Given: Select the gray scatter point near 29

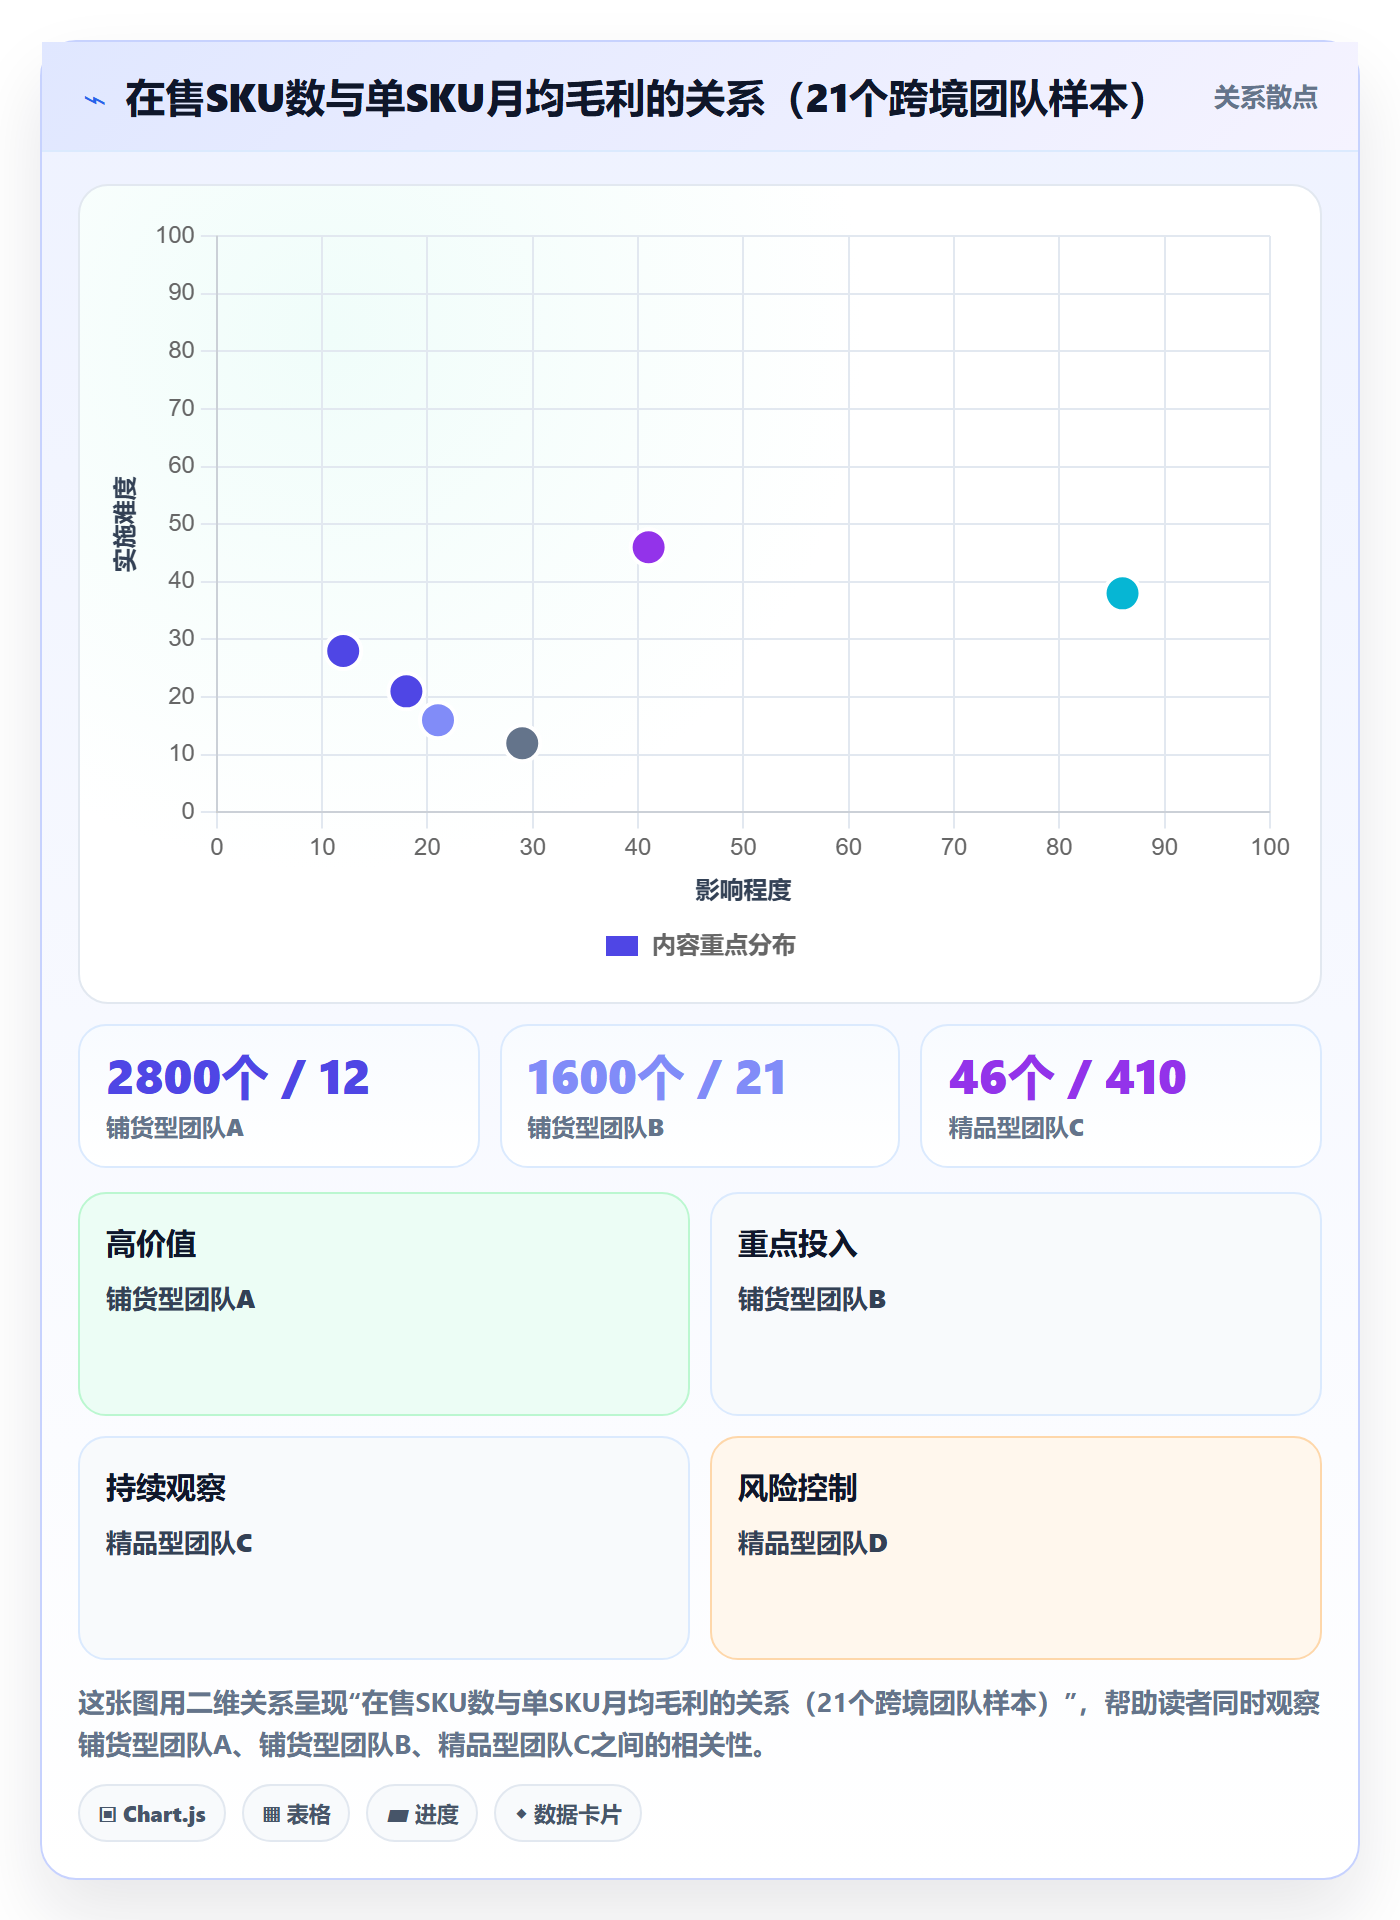Looking at the screenshot, I should 522,743.
